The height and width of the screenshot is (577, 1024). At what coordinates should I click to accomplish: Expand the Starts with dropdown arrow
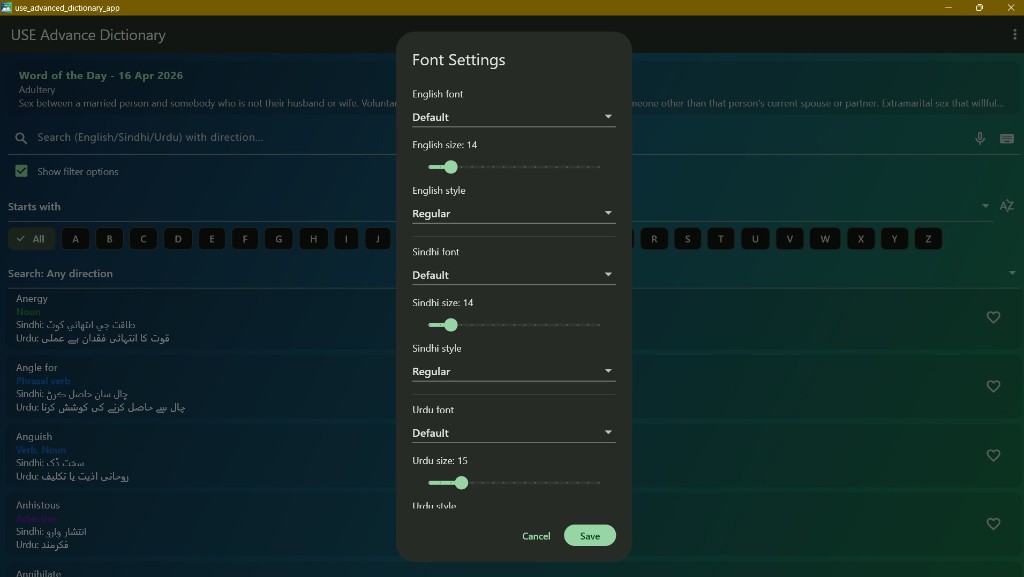pos(985,206)
